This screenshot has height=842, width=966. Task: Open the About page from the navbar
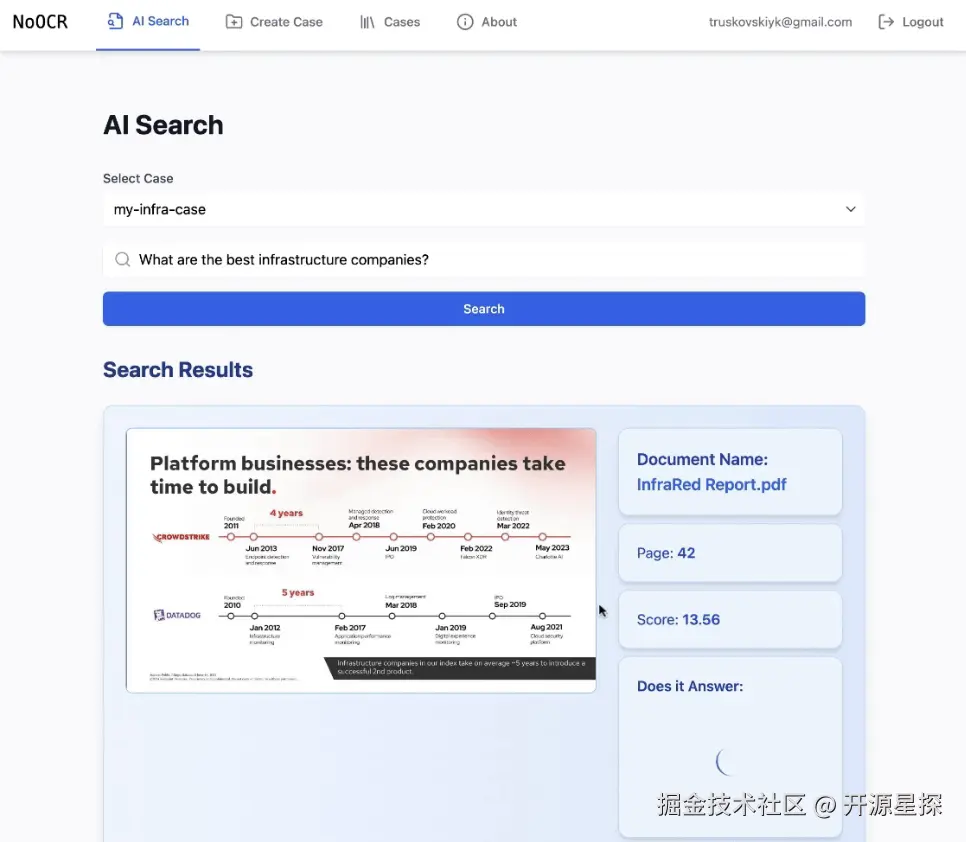click(487, 21)
